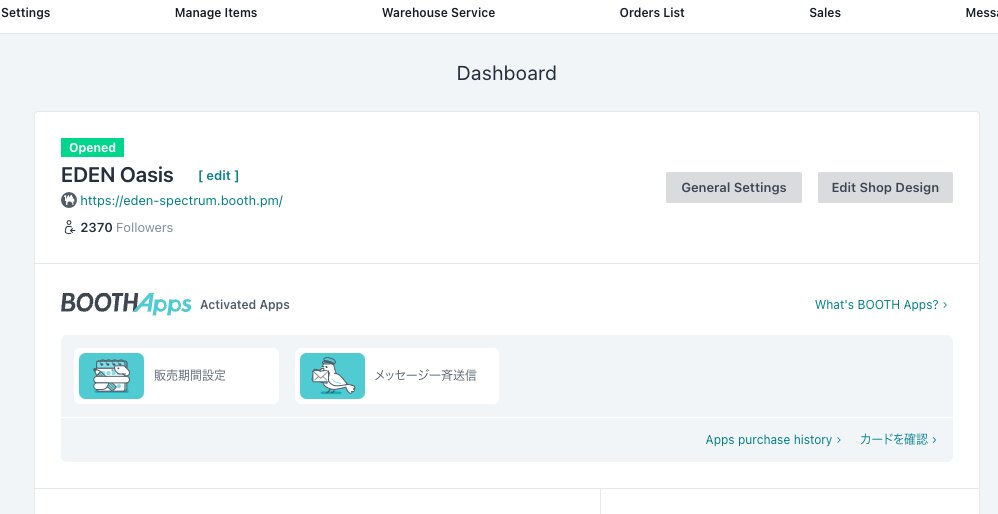
Task: Click the followers person icon
Action: pos(69,228)
